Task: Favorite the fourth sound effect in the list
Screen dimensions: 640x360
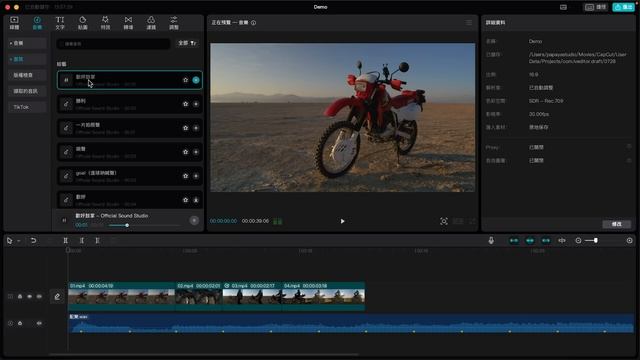Action: [185, 152]
